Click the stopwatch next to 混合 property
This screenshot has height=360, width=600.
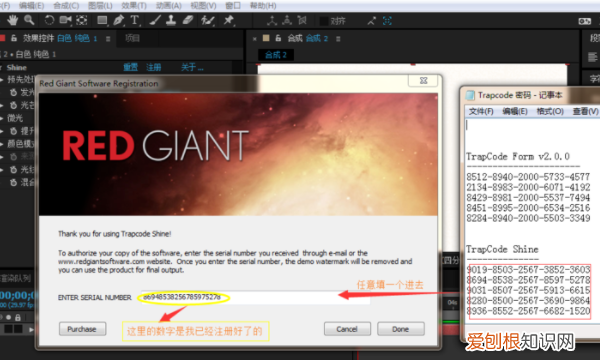click(13, 182)
